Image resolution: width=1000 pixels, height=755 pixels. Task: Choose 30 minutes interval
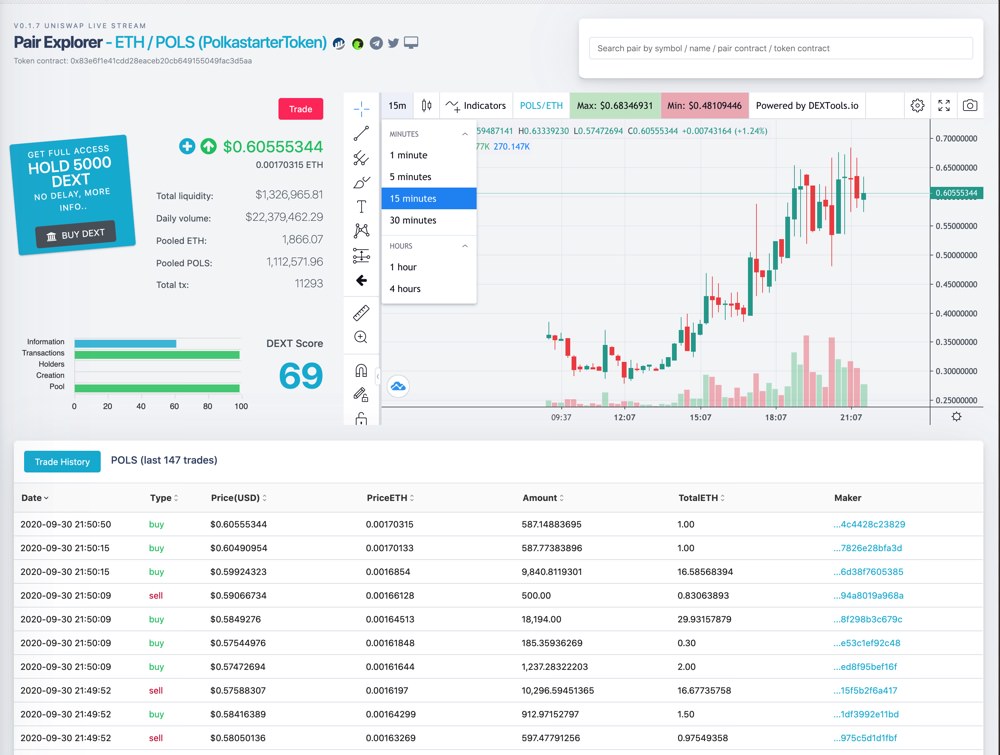tap(429, 220)
